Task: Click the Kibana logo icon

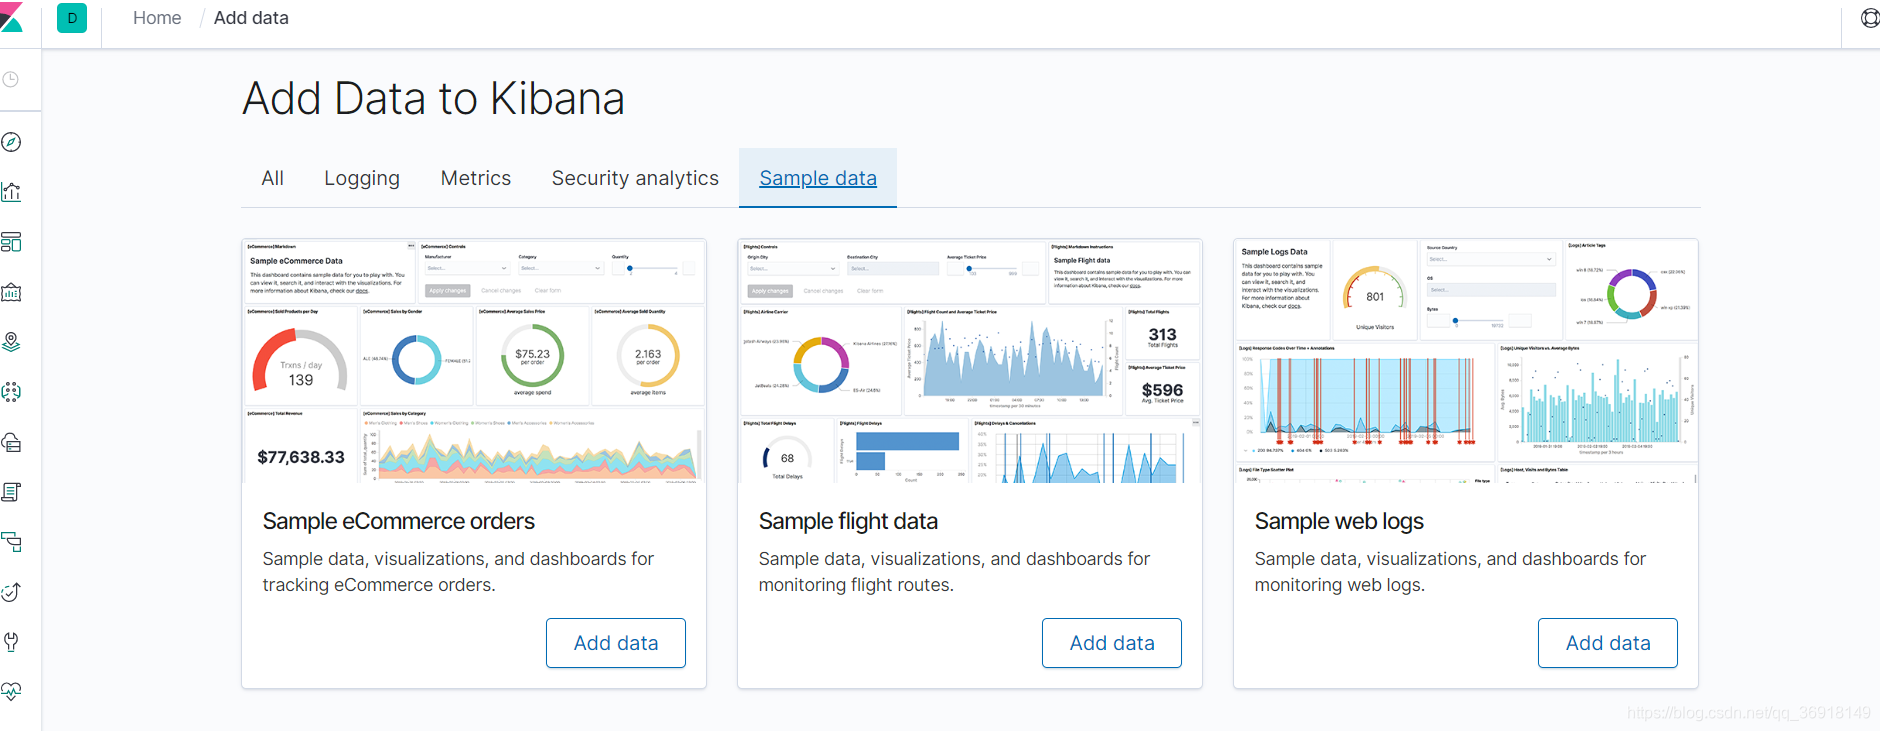Action: tap(11, 18)
